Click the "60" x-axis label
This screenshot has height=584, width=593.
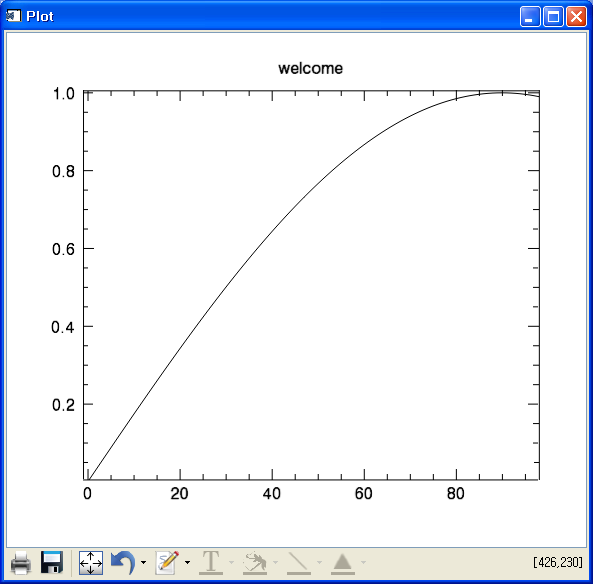[363, 494]
